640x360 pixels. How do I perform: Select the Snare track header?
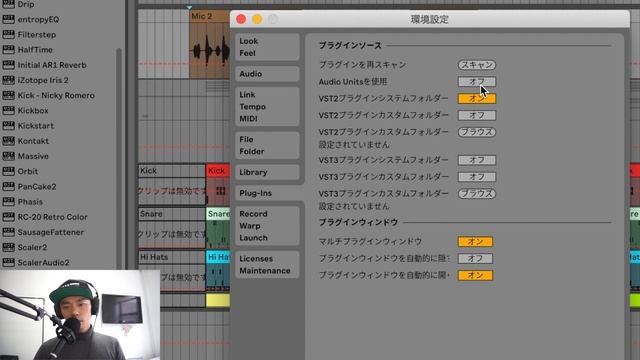pyautogui.click(x=172, y=214)
